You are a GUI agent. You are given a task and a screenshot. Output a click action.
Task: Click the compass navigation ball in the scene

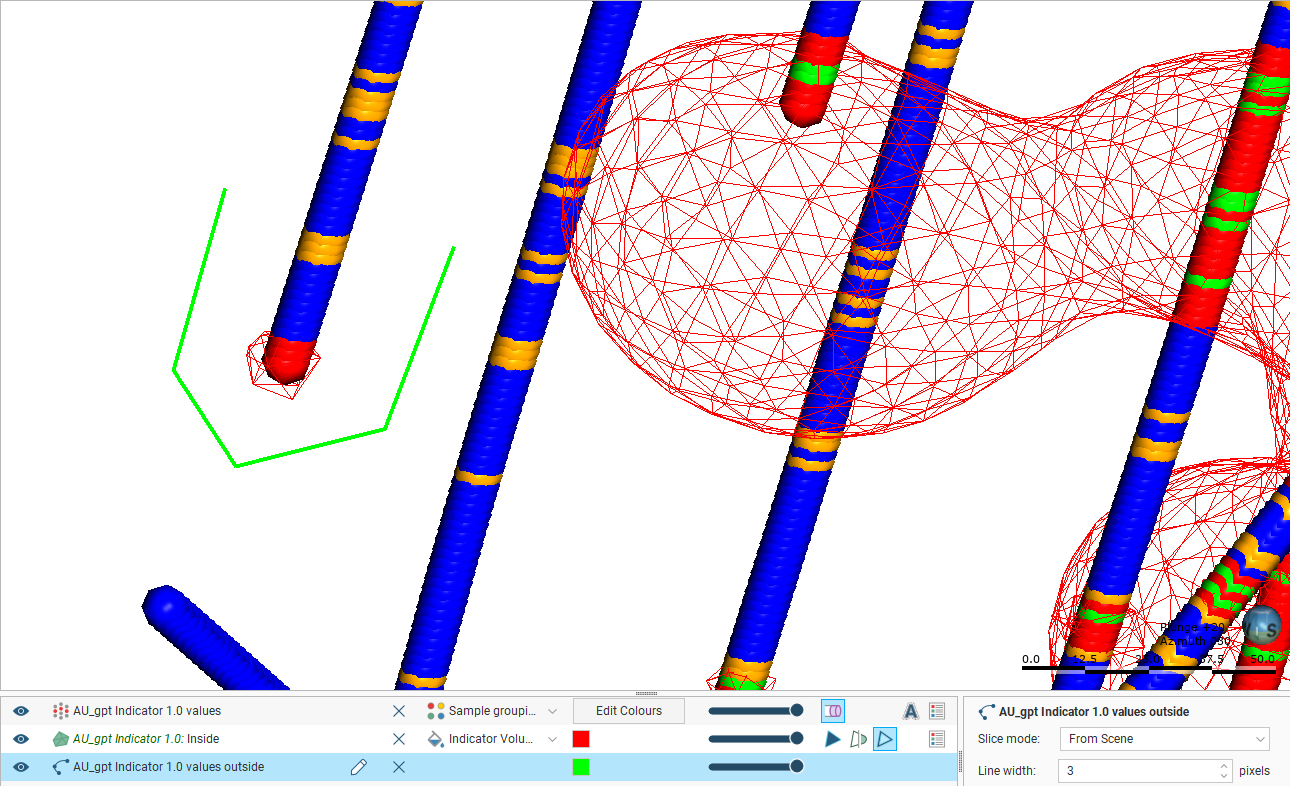point(1262,624)
